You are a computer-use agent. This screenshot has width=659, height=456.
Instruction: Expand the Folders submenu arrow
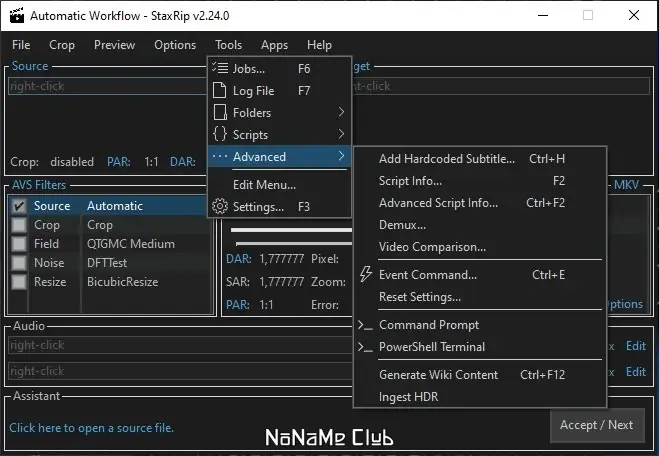(x=341, y=112)
